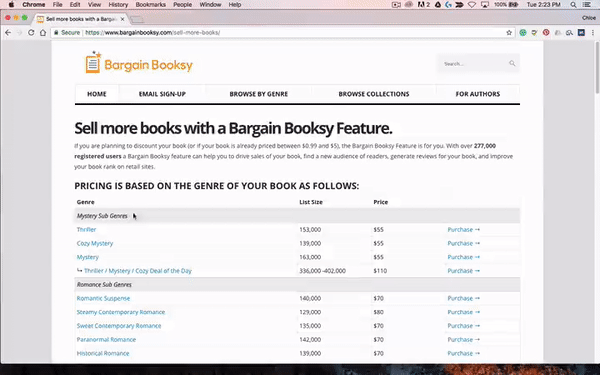Image resolution: width=600 pixels, height=375 pixels.
Task: Open the EMAIL SIGN-UP page
Action: tap(162, 94)
